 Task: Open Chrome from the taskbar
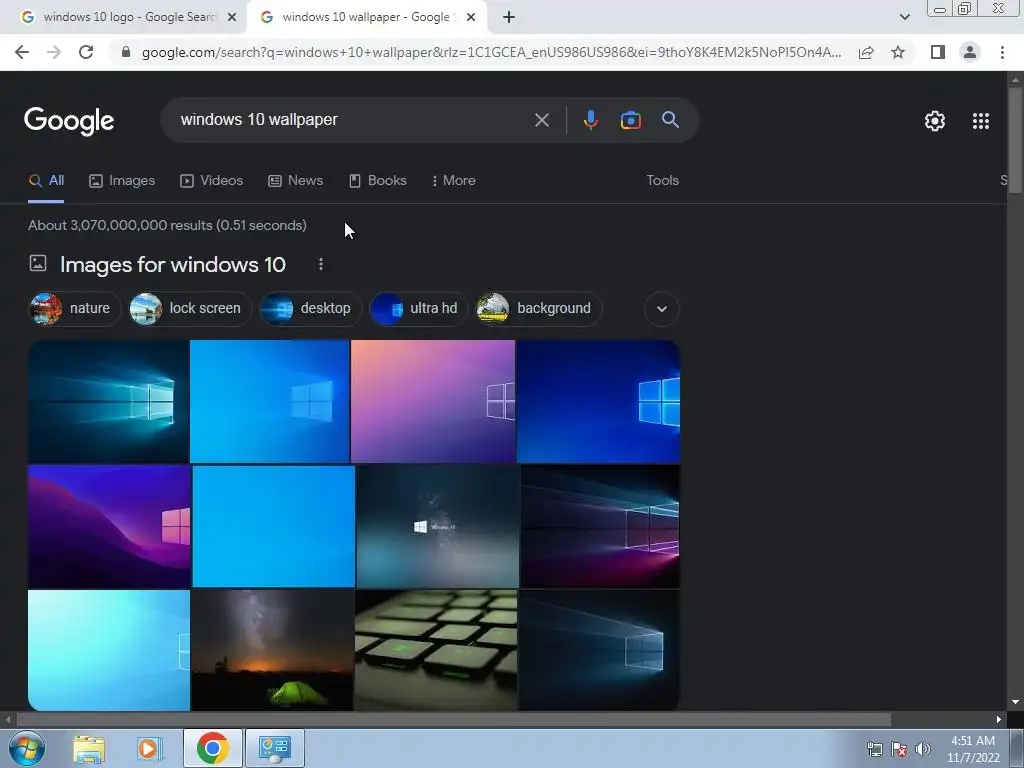coord(212,748)
